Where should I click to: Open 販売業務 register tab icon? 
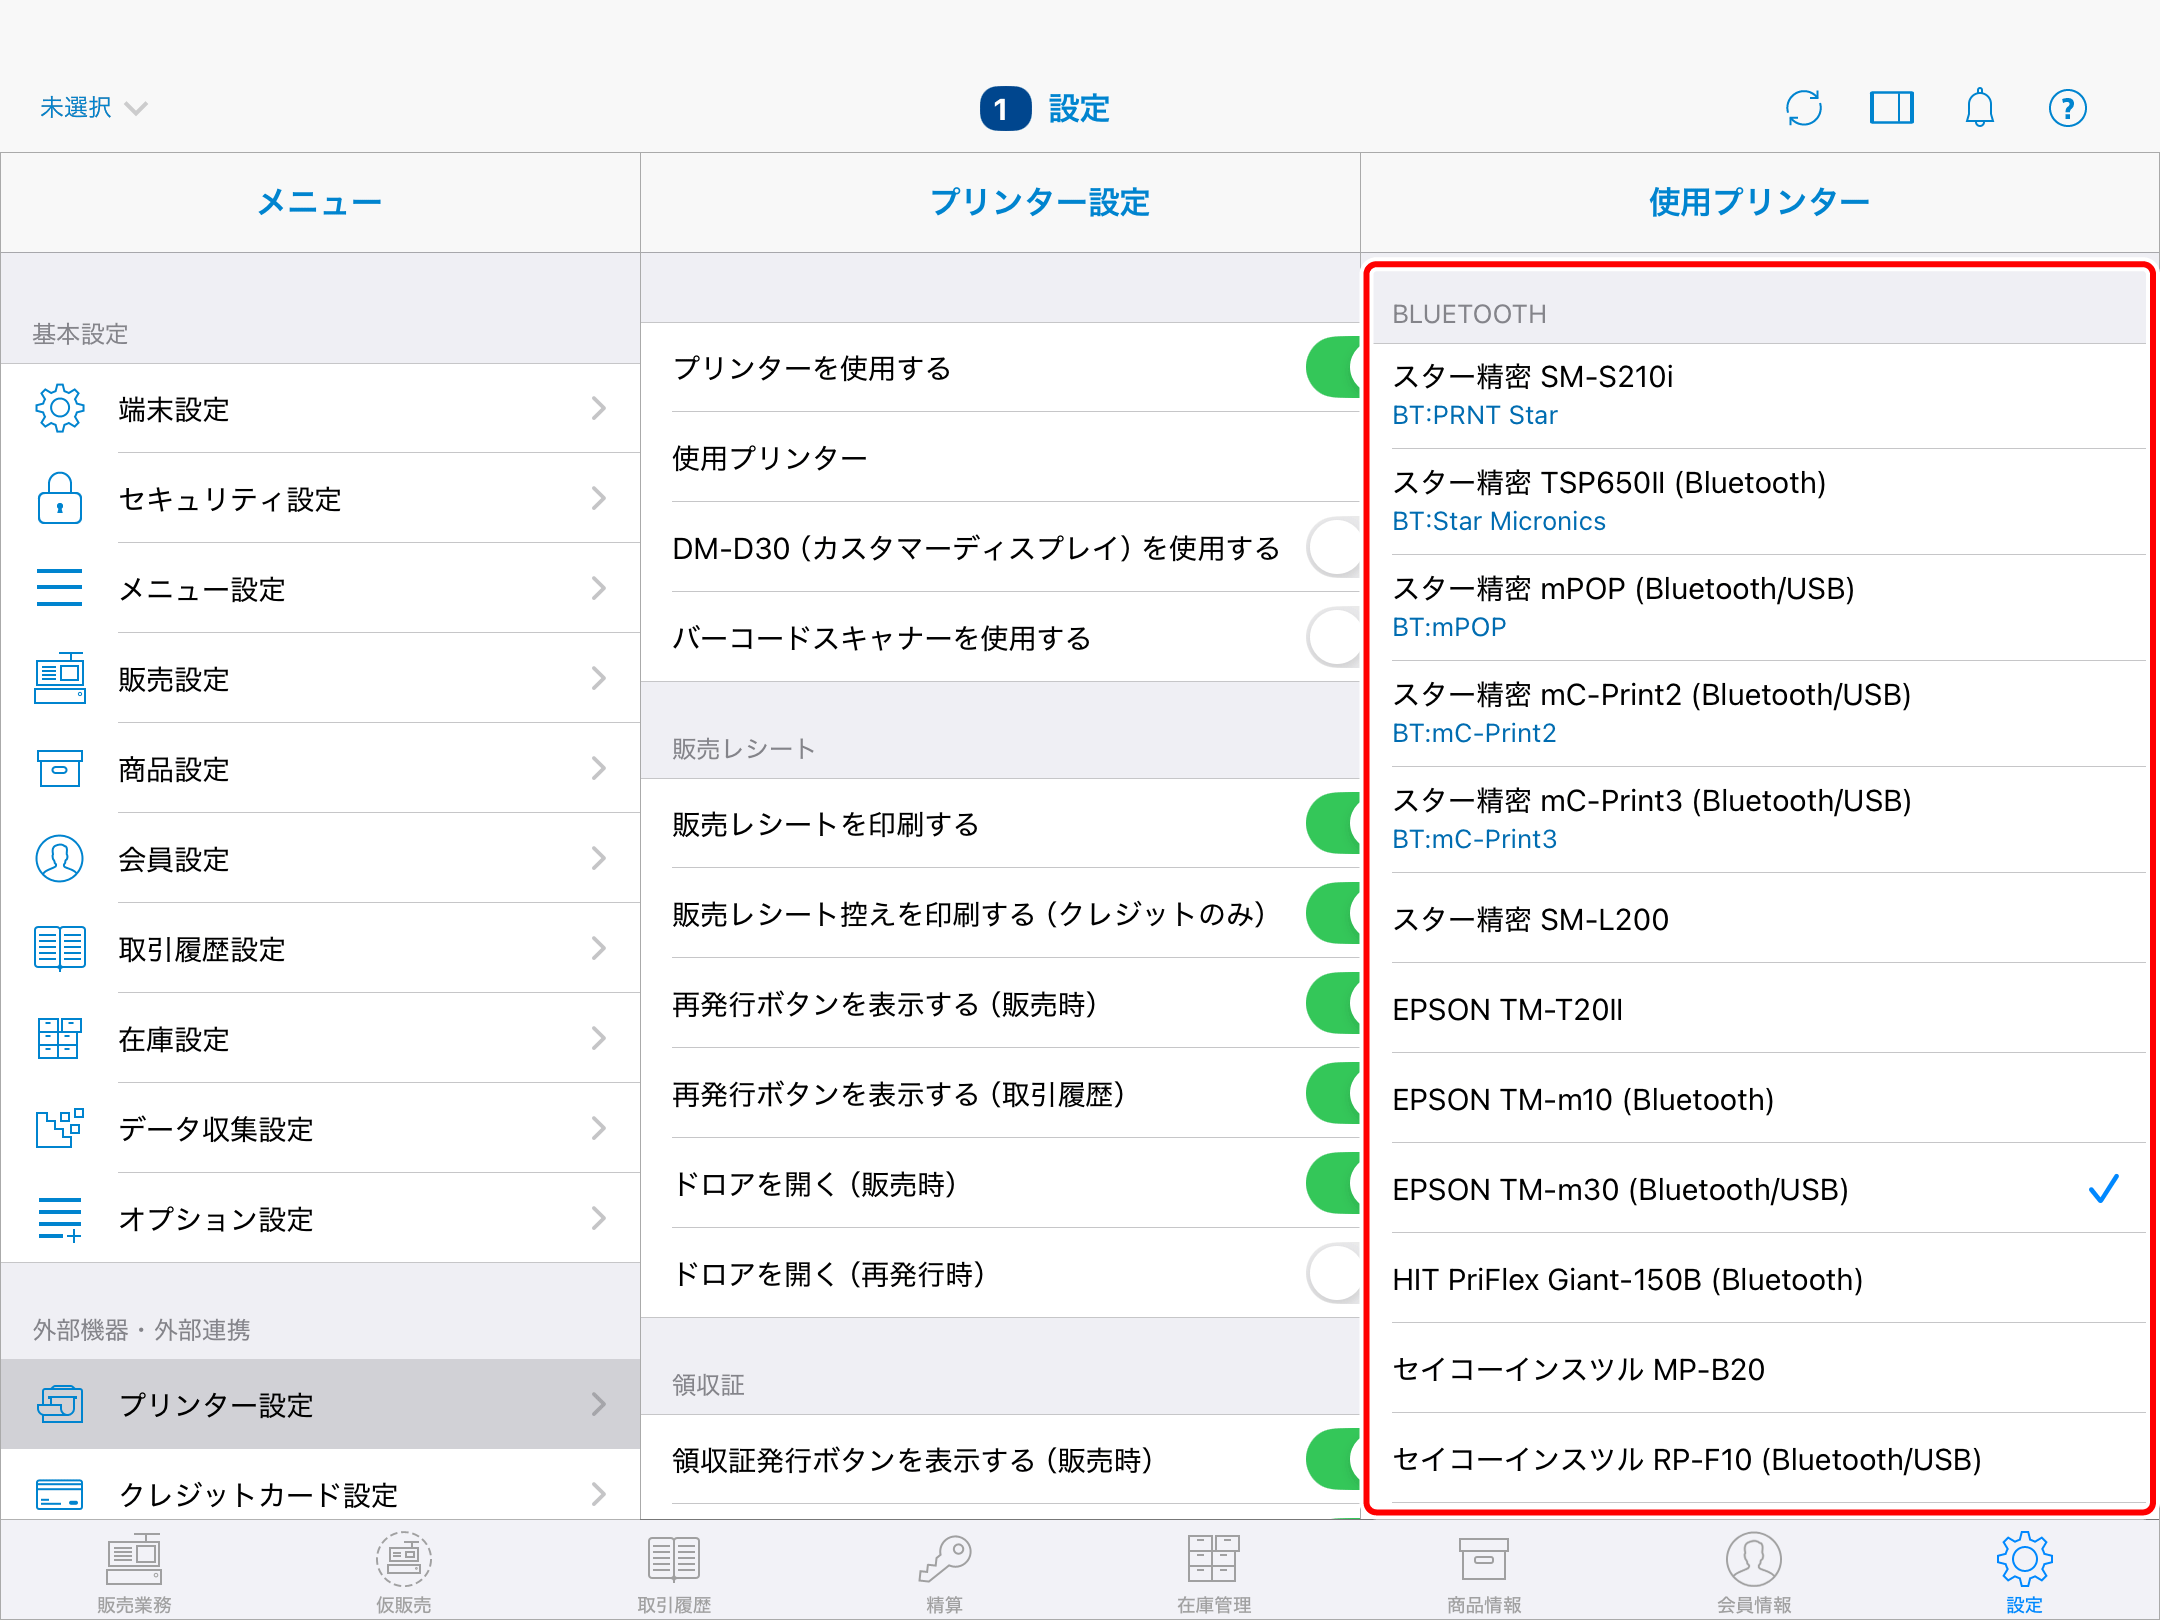click(x=135, y=1559)
